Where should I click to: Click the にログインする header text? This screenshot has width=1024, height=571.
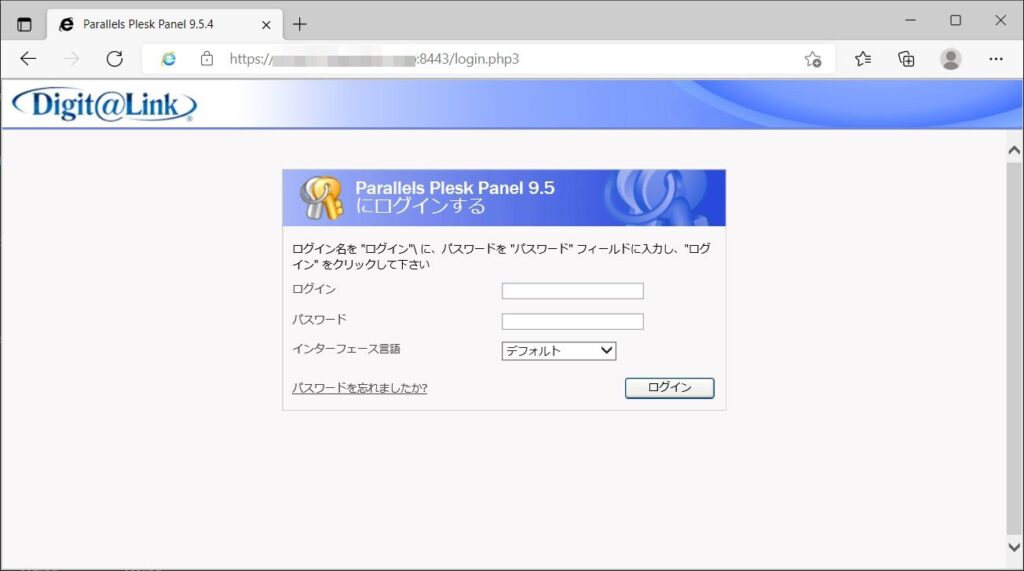pos(421,206)
